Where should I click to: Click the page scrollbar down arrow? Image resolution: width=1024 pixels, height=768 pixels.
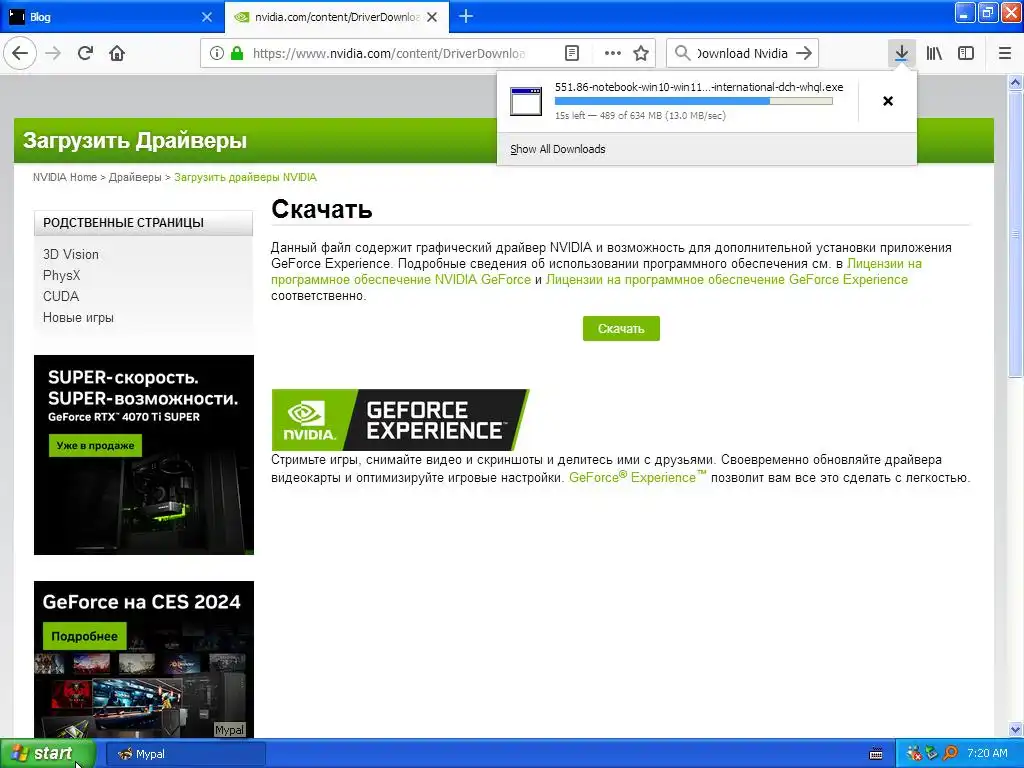[x=1016, y=729]
